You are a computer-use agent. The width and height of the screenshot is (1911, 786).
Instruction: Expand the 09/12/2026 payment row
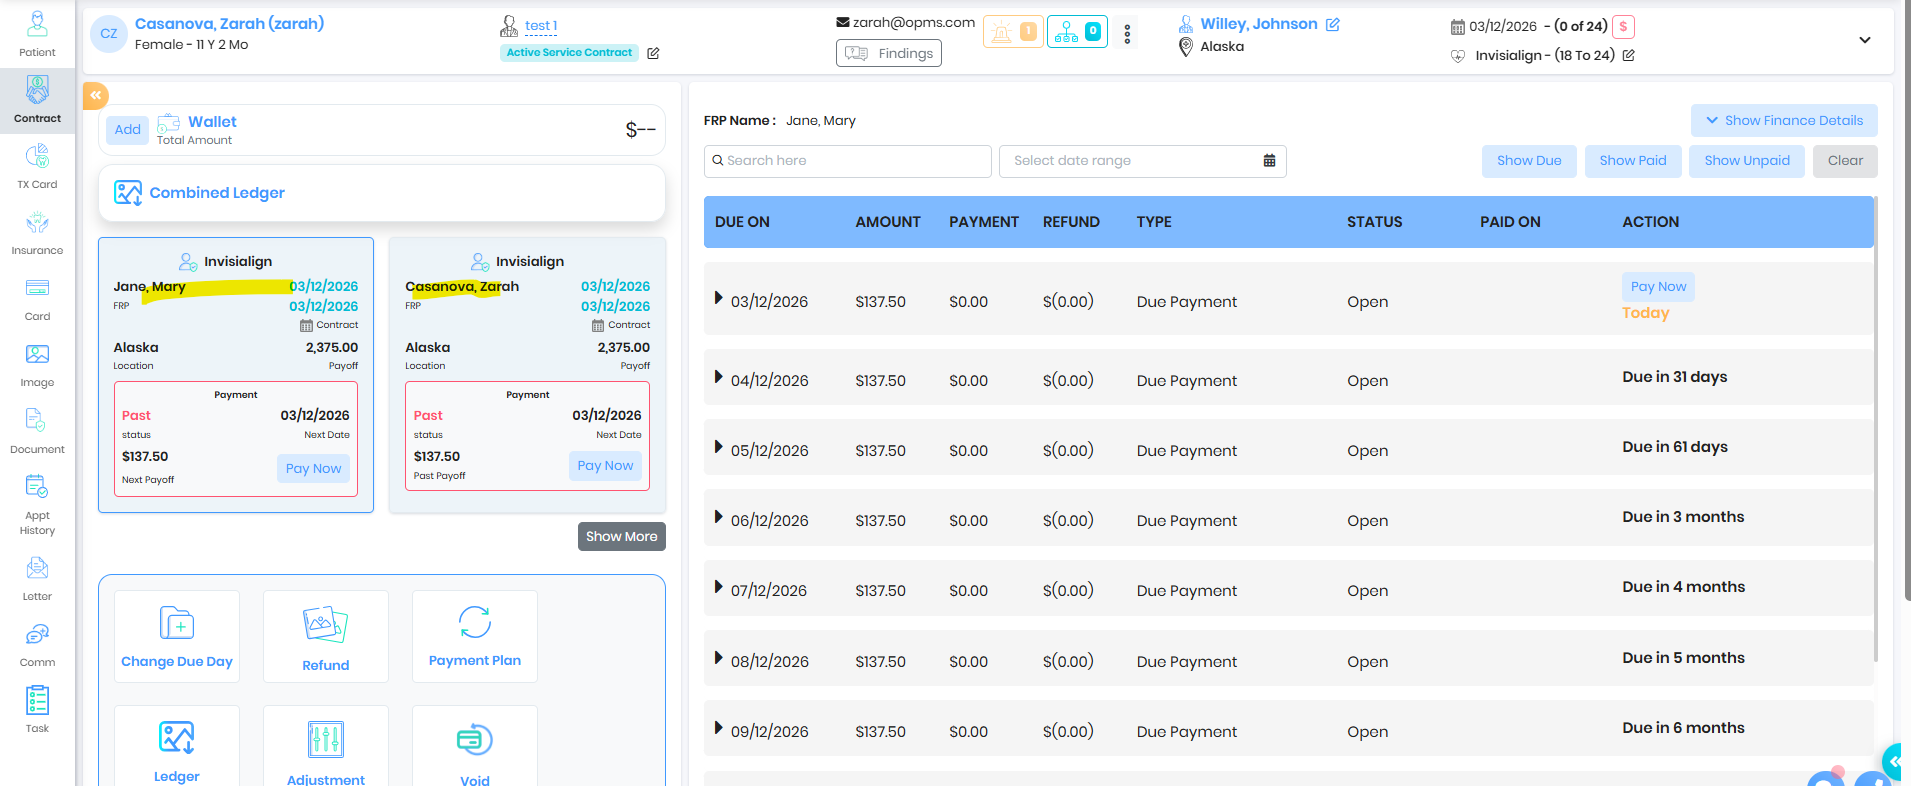(718, 728)
